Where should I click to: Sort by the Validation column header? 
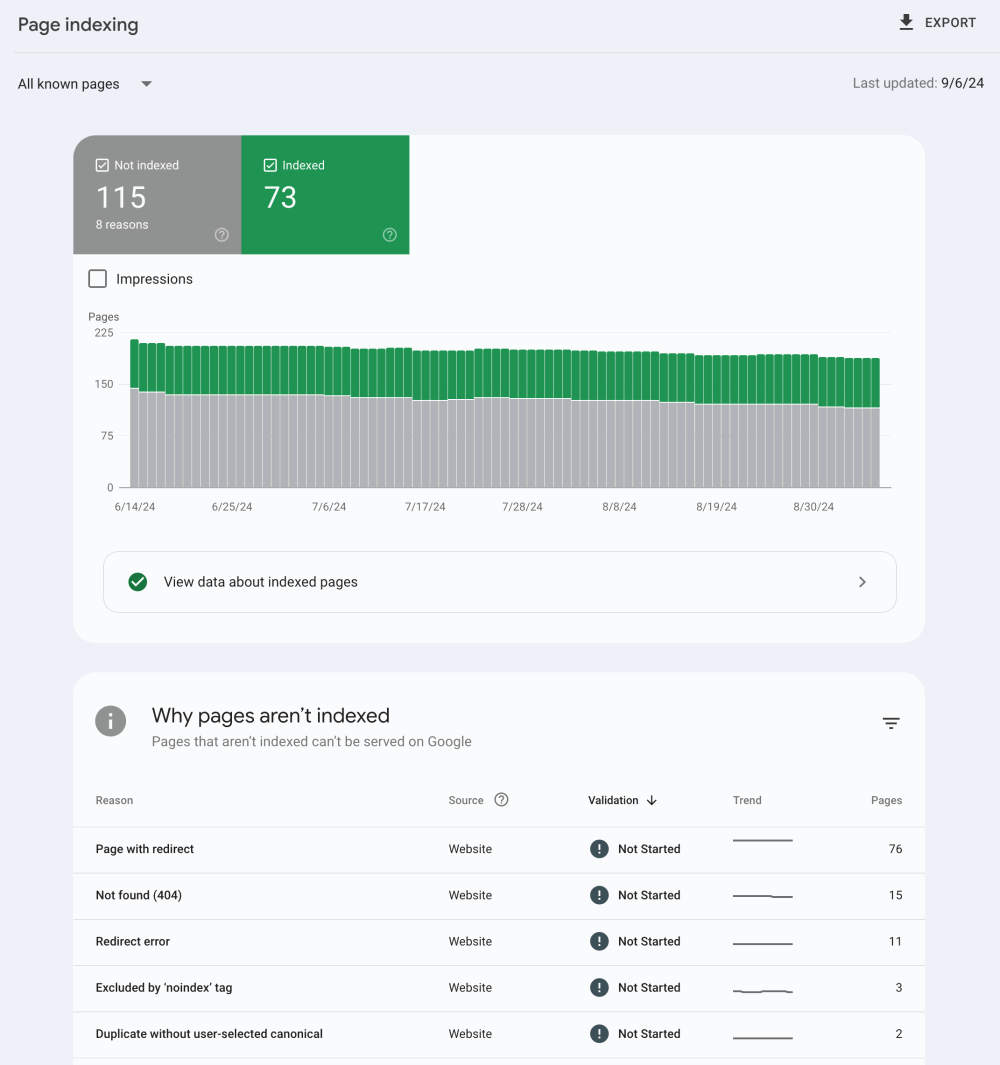tap(613, 800)
